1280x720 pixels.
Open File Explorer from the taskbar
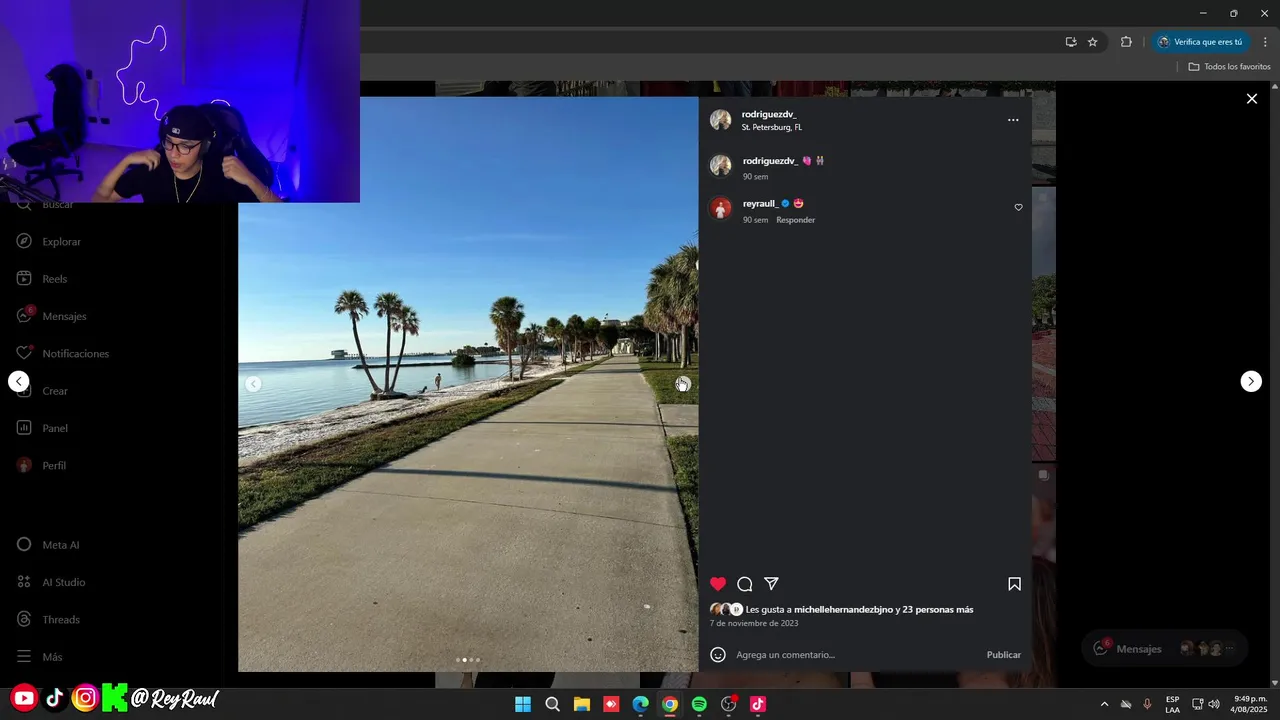582,704
